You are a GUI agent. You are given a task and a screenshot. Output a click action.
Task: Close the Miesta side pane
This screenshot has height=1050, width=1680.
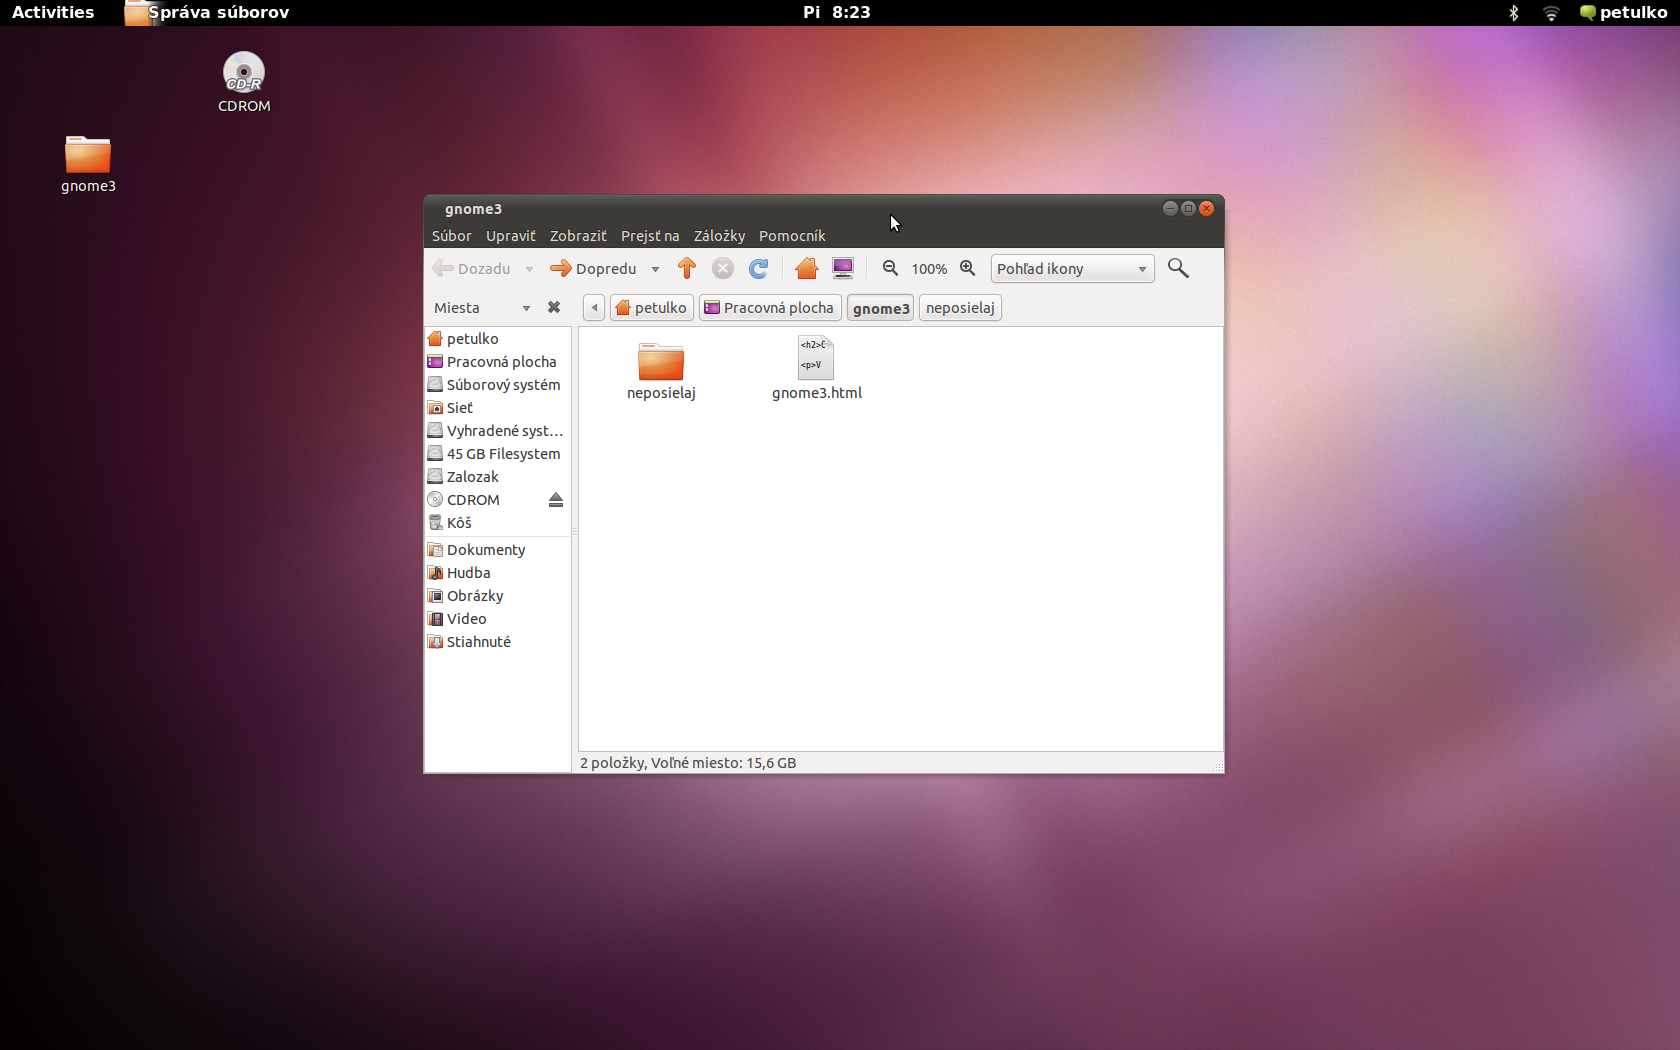click(x=554, y=308)
